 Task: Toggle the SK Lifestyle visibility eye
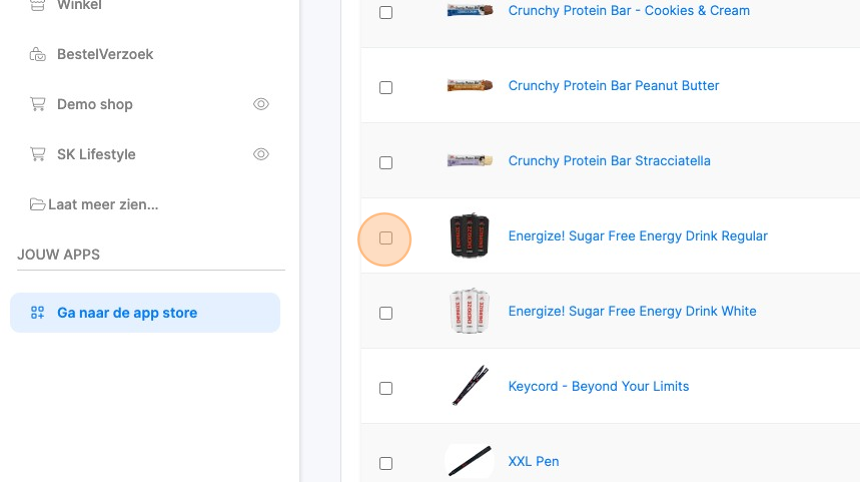pos(261,154)
